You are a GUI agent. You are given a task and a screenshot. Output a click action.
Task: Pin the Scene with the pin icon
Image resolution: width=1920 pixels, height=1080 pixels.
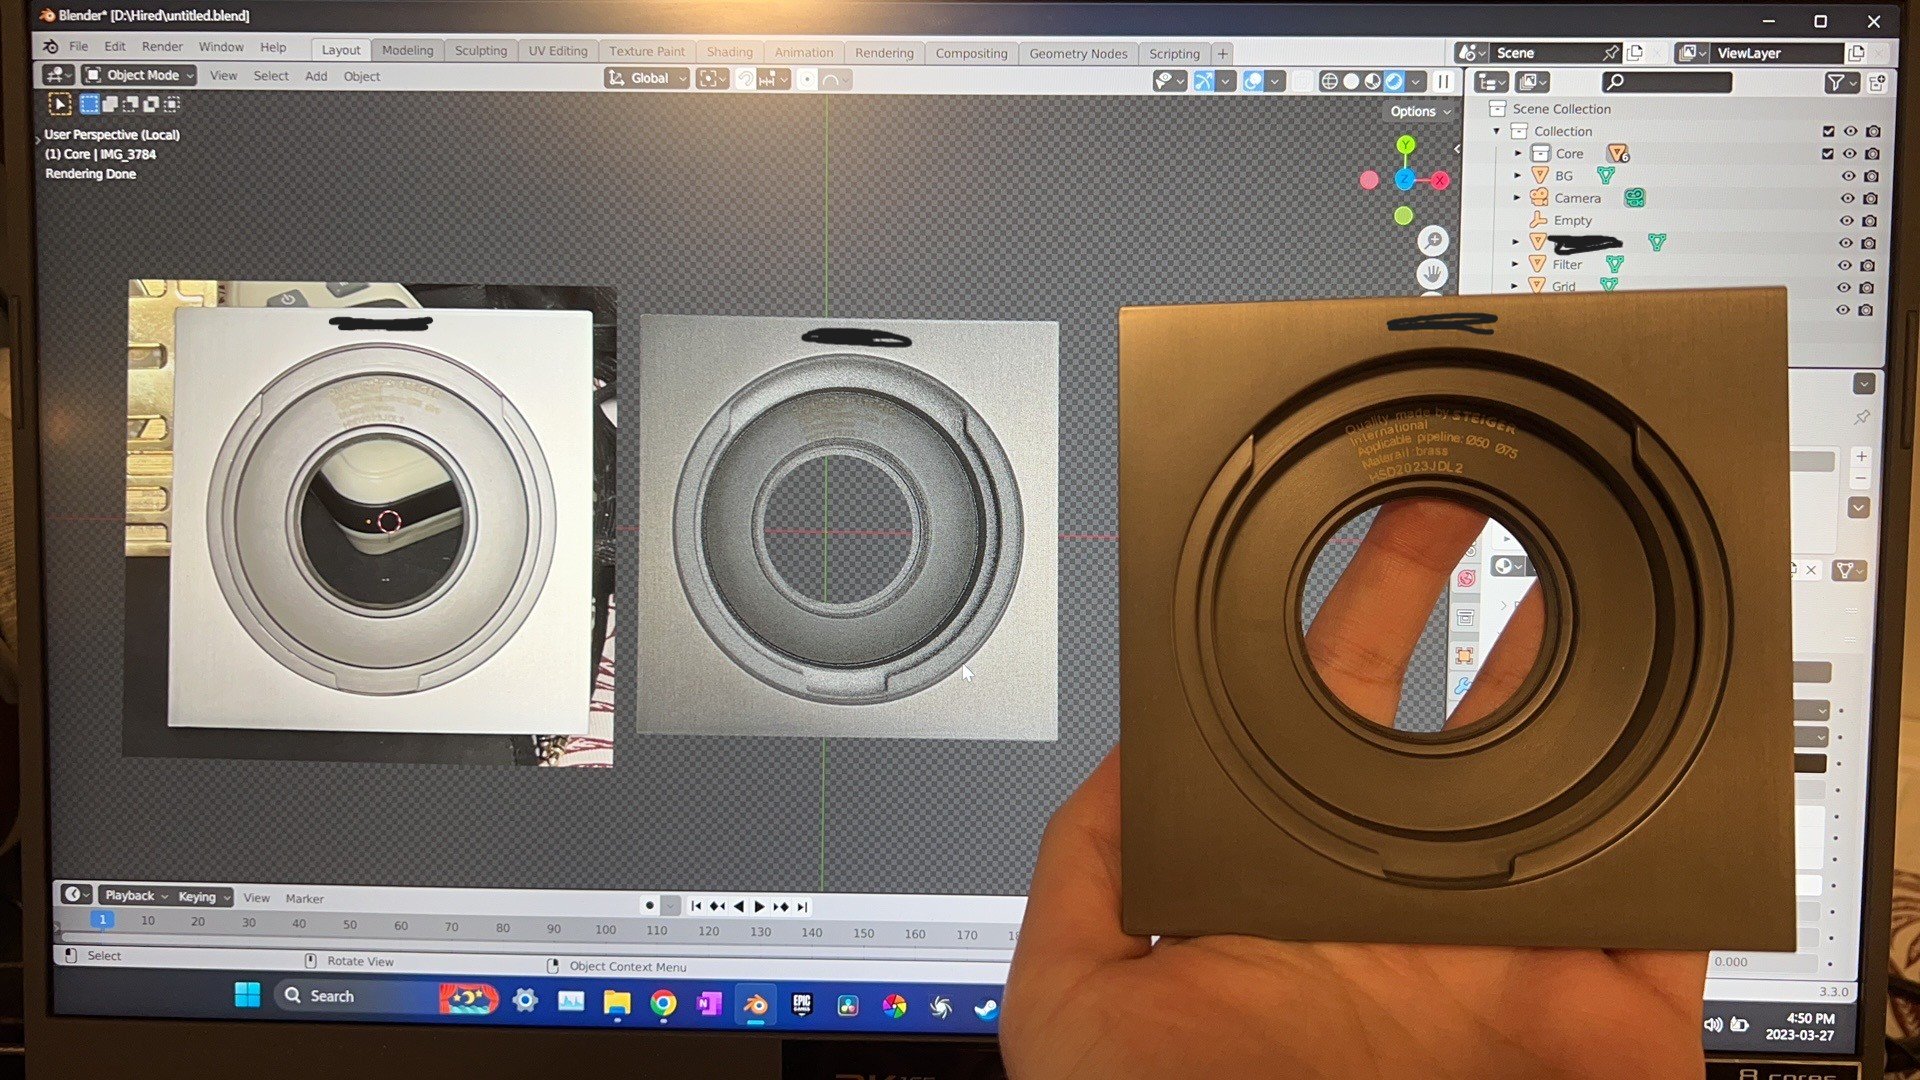click(x=1610, y=53)
